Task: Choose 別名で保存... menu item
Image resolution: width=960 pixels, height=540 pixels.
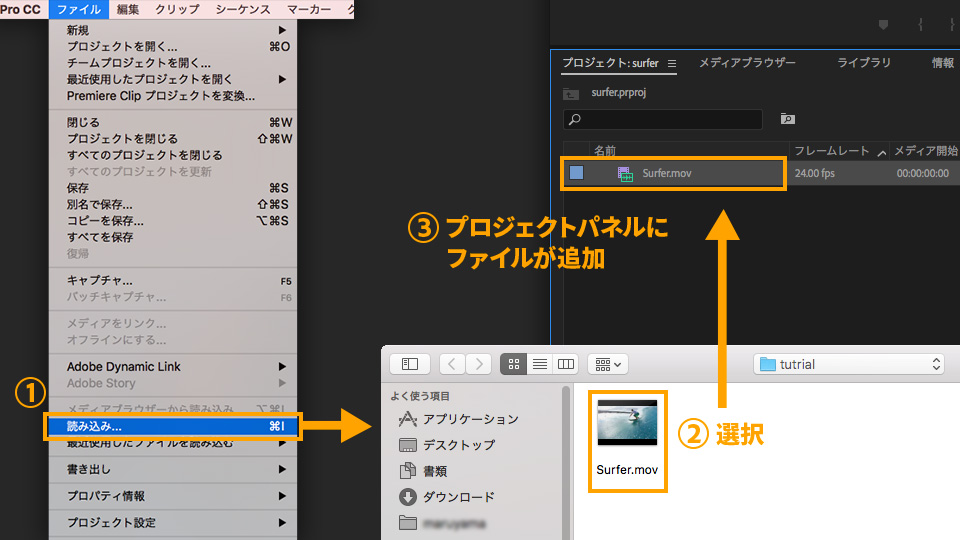Action: coord(173,204)
